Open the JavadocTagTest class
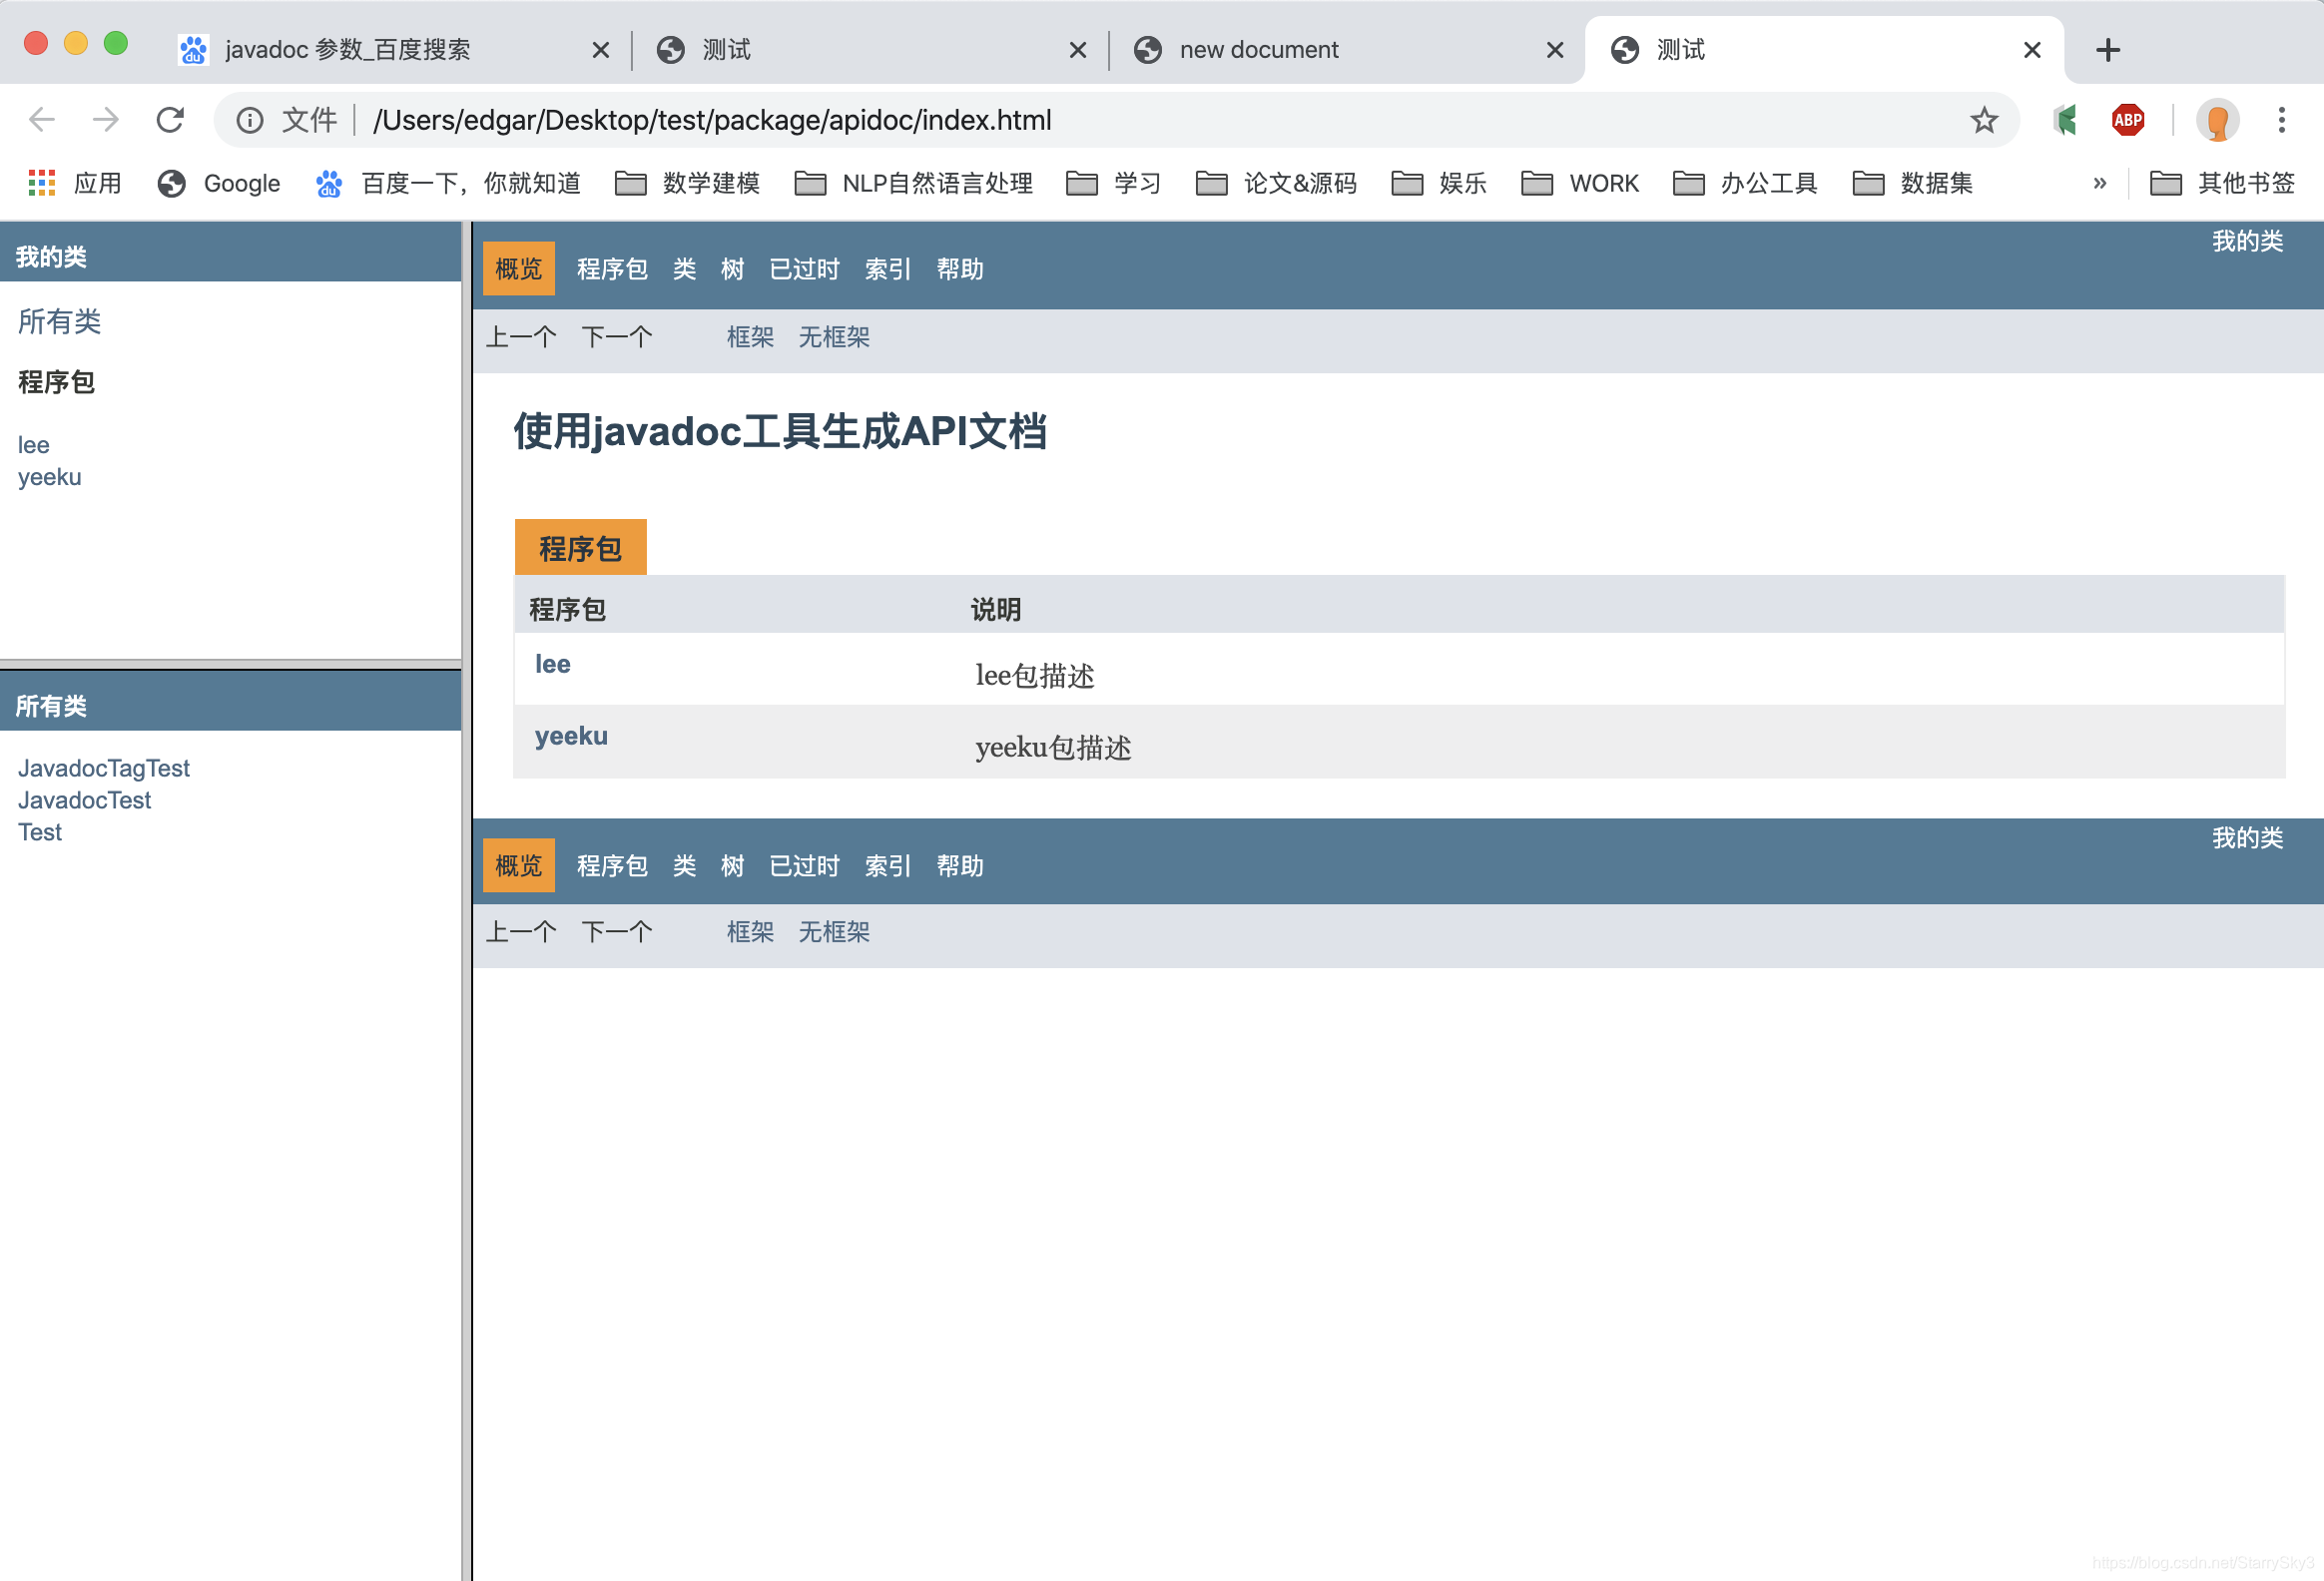 point(104,768)
